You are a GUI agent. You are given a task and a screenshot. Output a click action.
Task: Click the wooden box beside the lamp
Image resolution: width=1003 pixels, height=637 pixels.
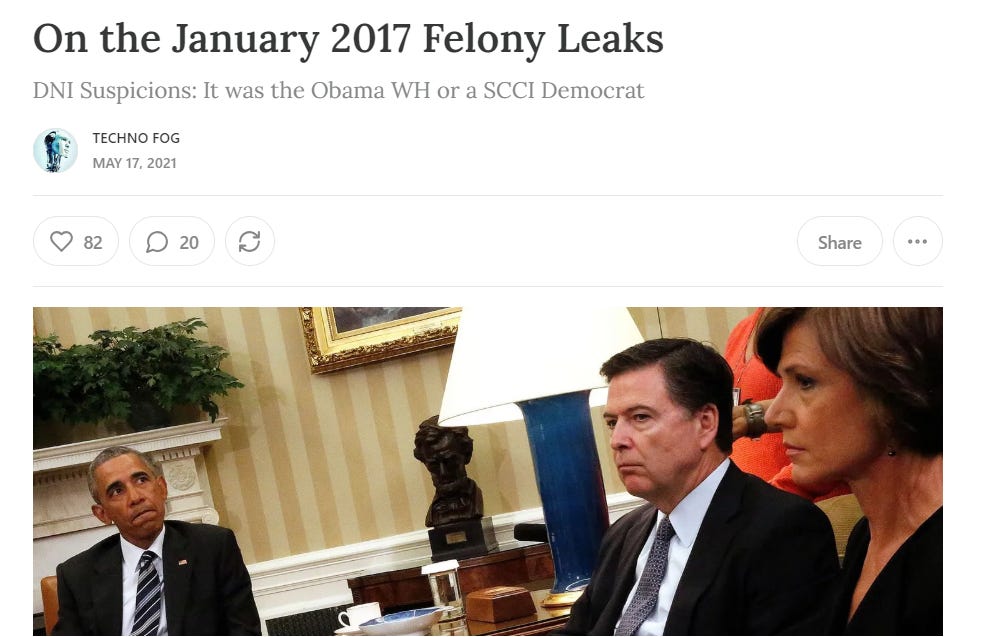pos(500,604)
